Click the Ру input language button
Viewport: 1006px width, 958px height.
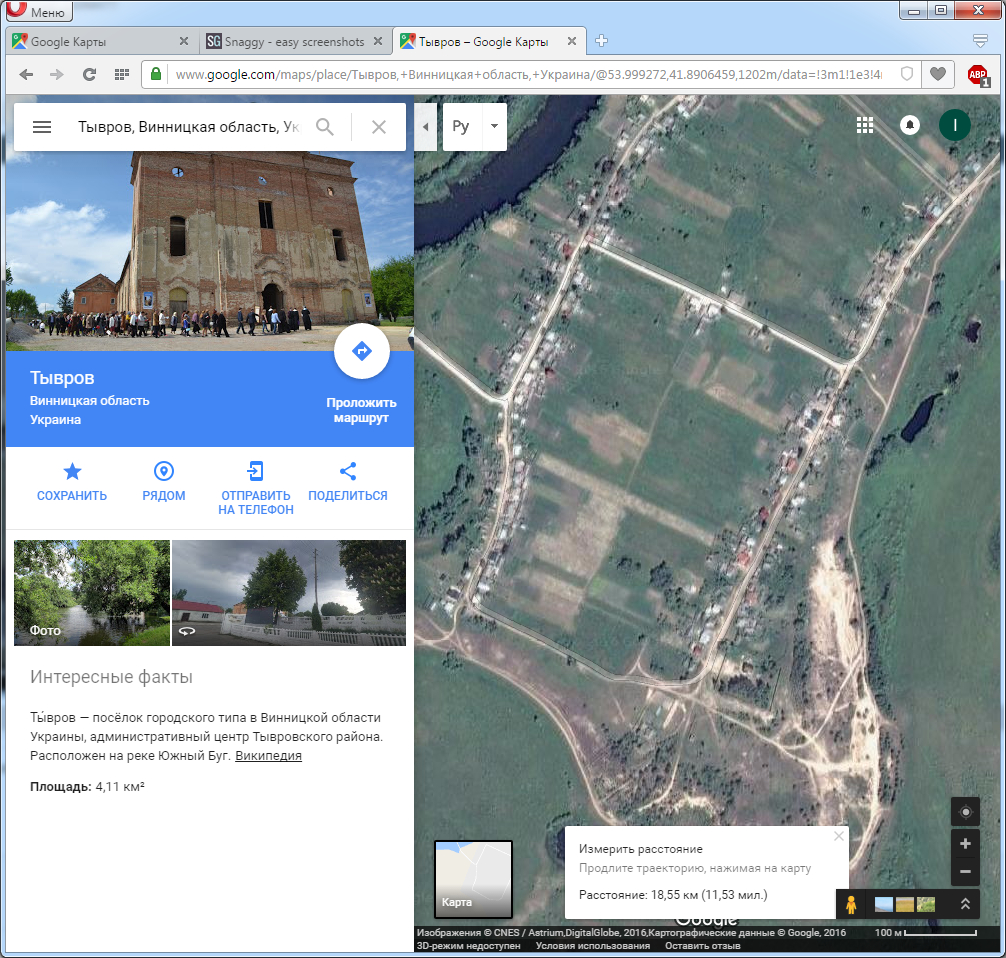tap(461, 126)
